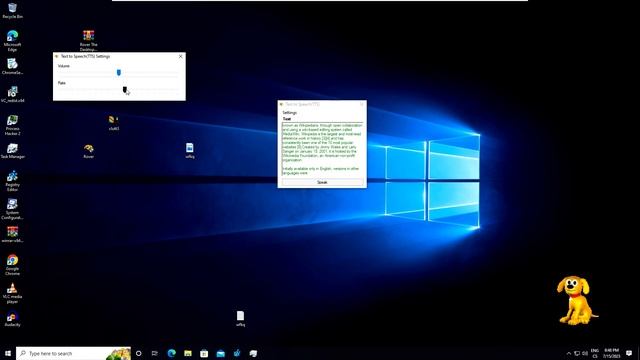The image size is (640, 360).
Task: Open the Microsoft Edge desktop shortcut
Action: 12,40
